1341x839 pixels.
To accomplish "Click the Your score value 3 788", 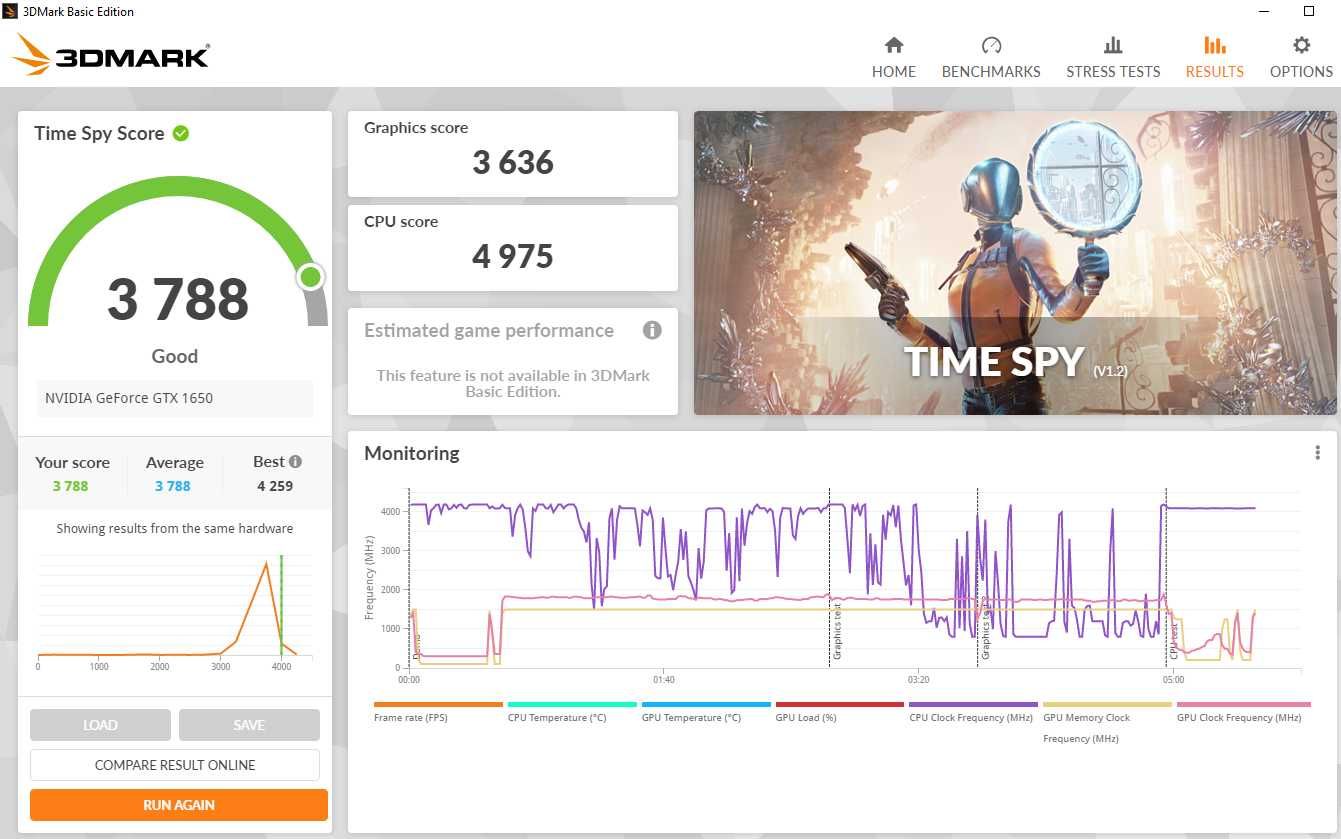I will [x=71, y=486].
